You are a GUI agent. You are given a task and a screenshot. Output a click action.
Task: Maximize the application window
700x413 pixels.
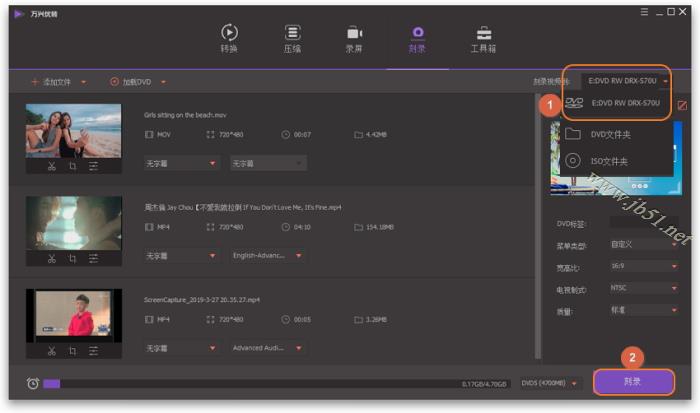tap(671, 12)
